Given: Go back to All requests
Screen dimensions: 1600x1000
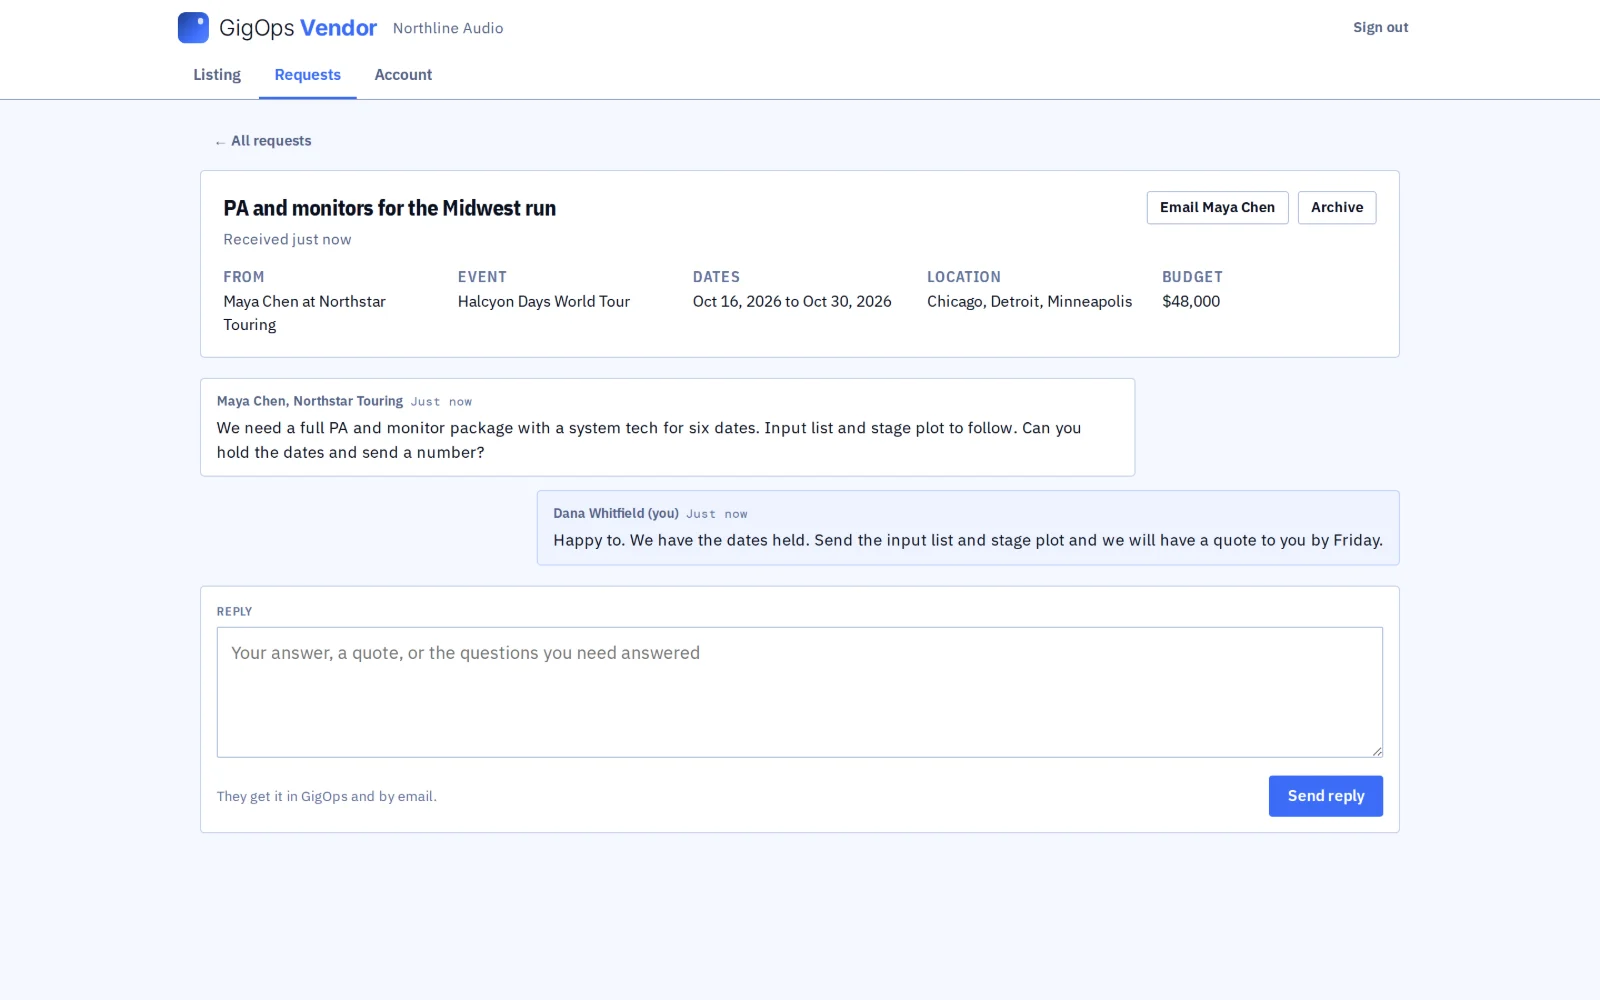Looking at the screenshot, I should pyautogui.click(x=263, y=141).
